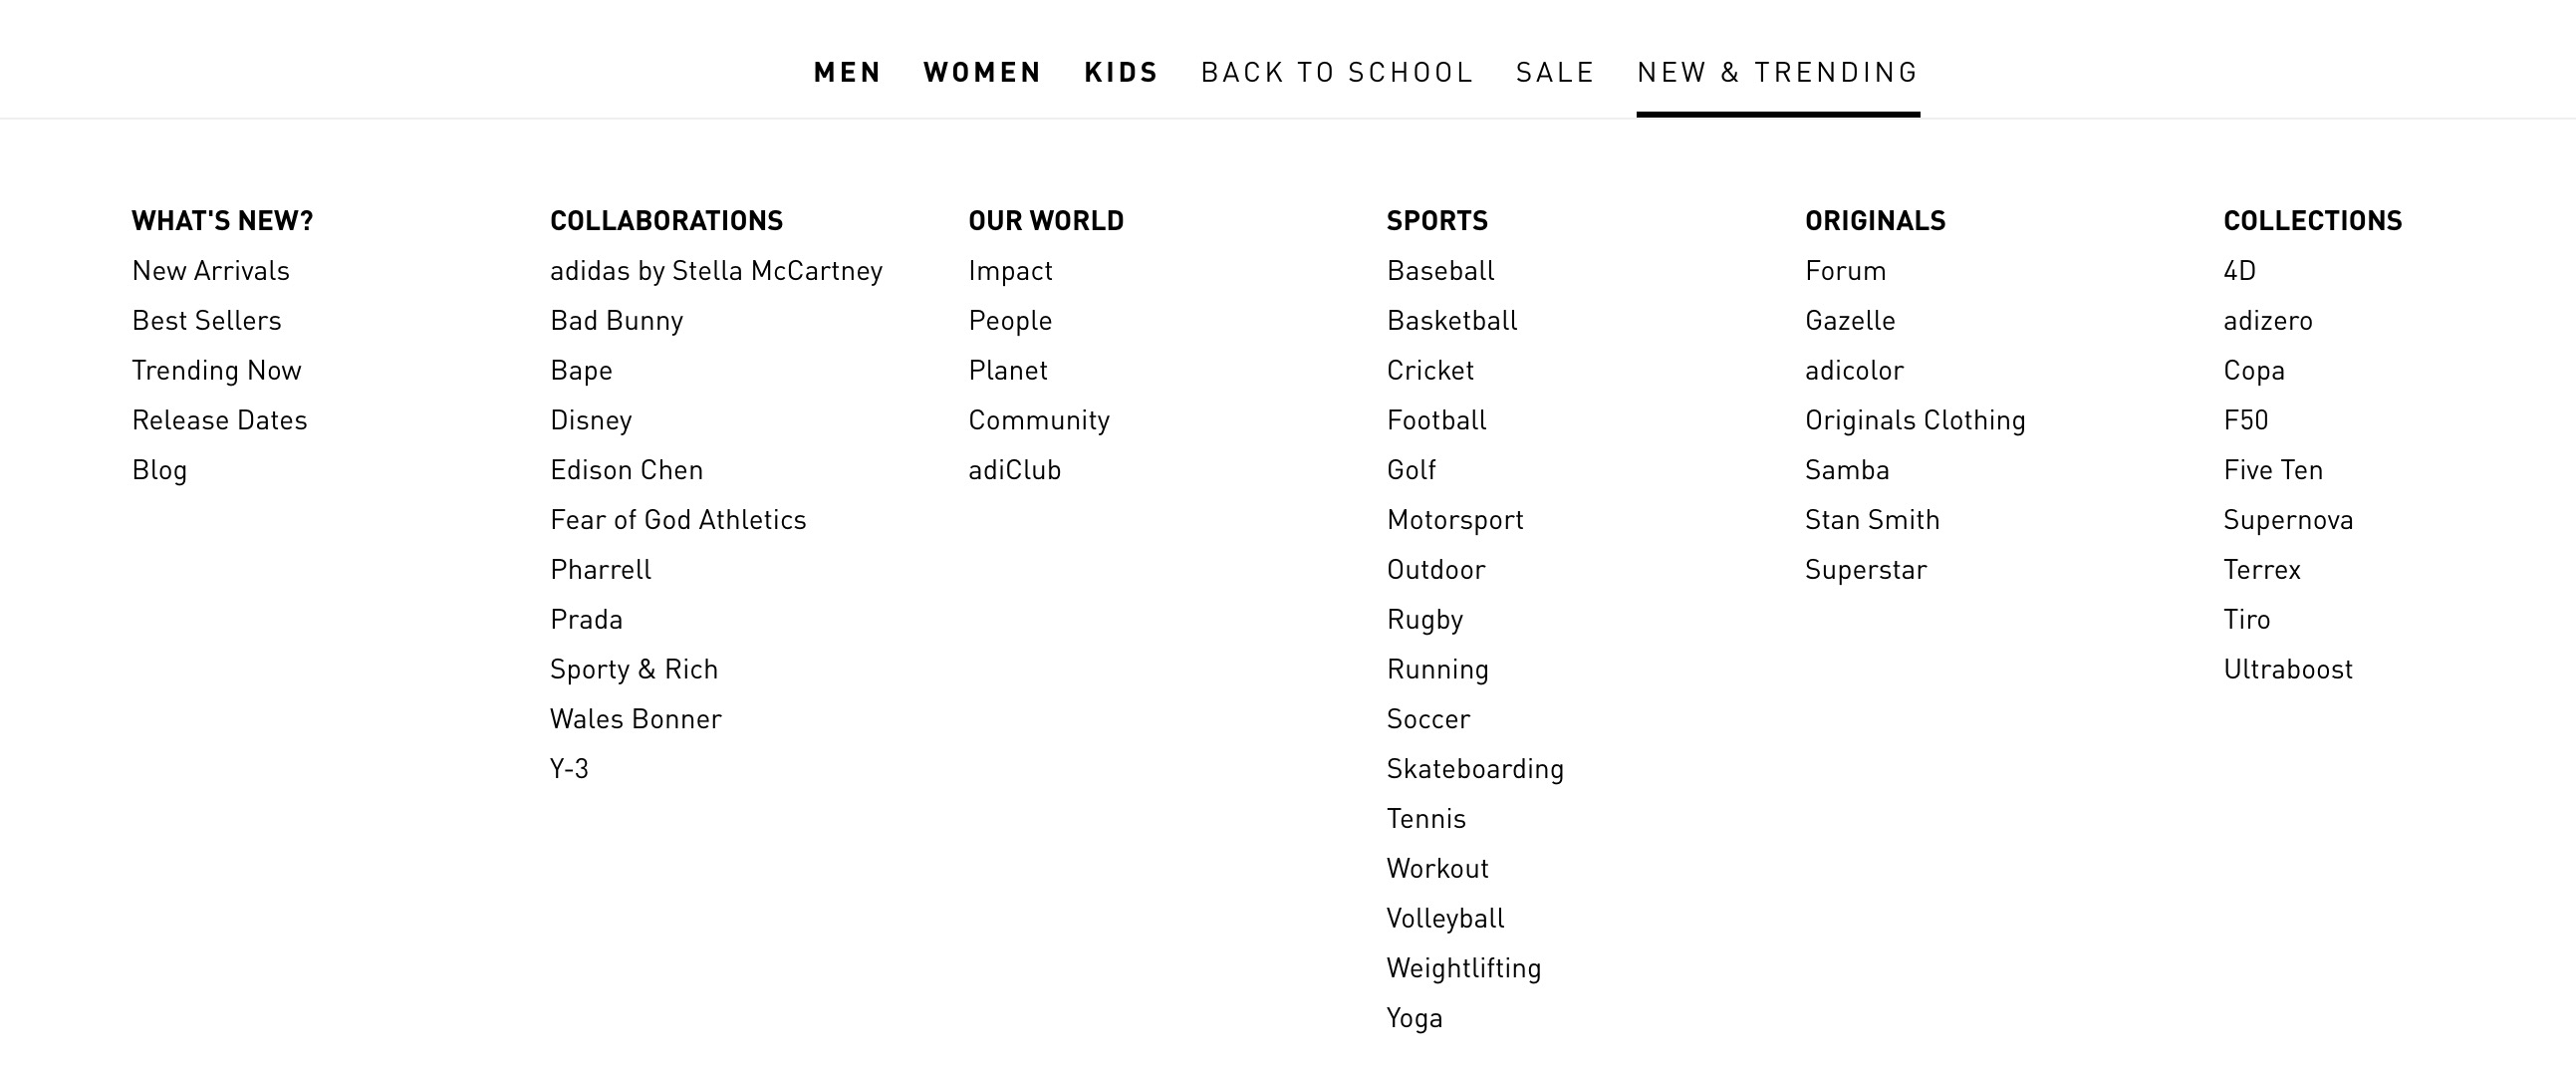Image resolution: width=2576 pixels, height=1072 pixels.
Task: Open the Five Ten collection link
Action: [2273, 470]
